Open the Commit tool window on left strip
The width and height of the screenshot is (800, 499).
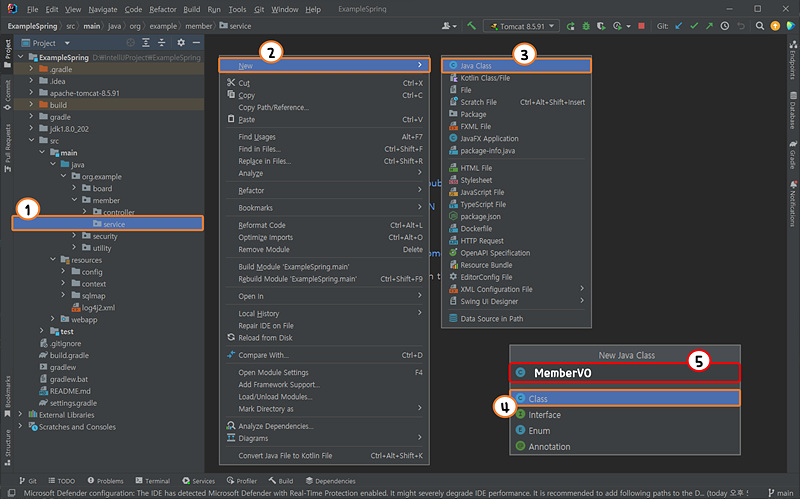(x=7, y=95)
